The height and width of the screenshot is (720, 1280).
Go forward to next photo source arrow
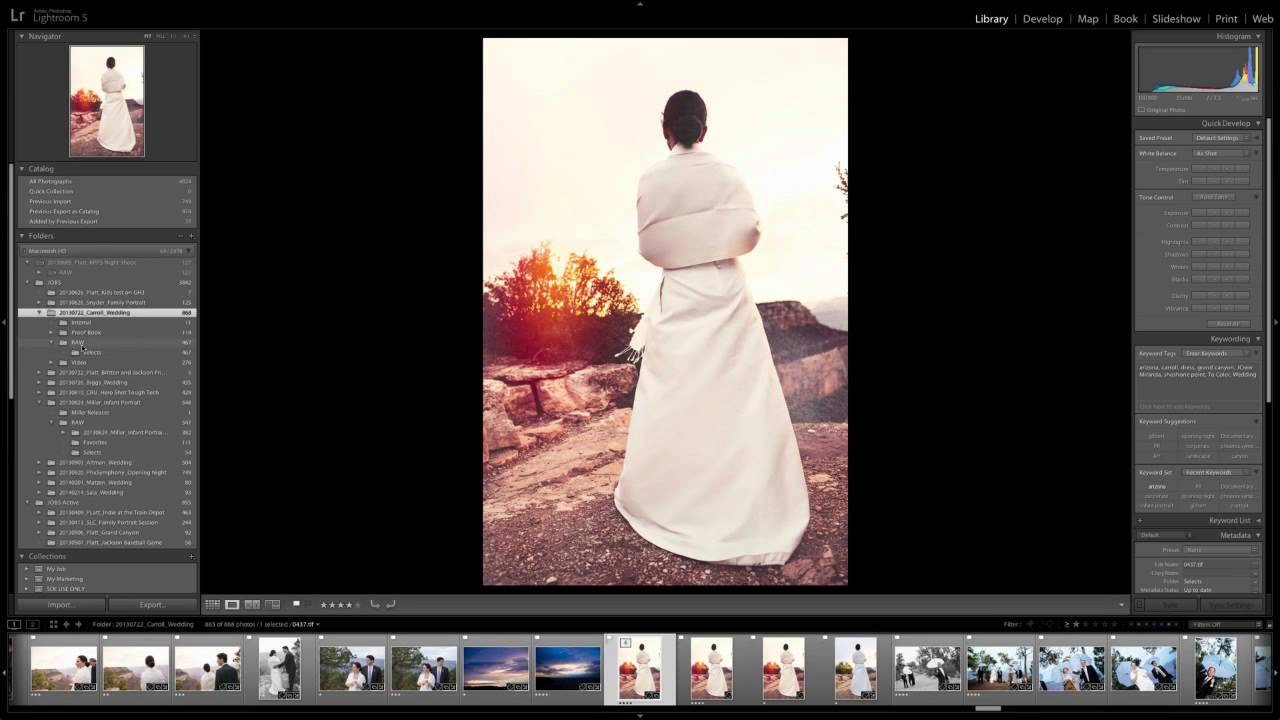tap(78, 624)
